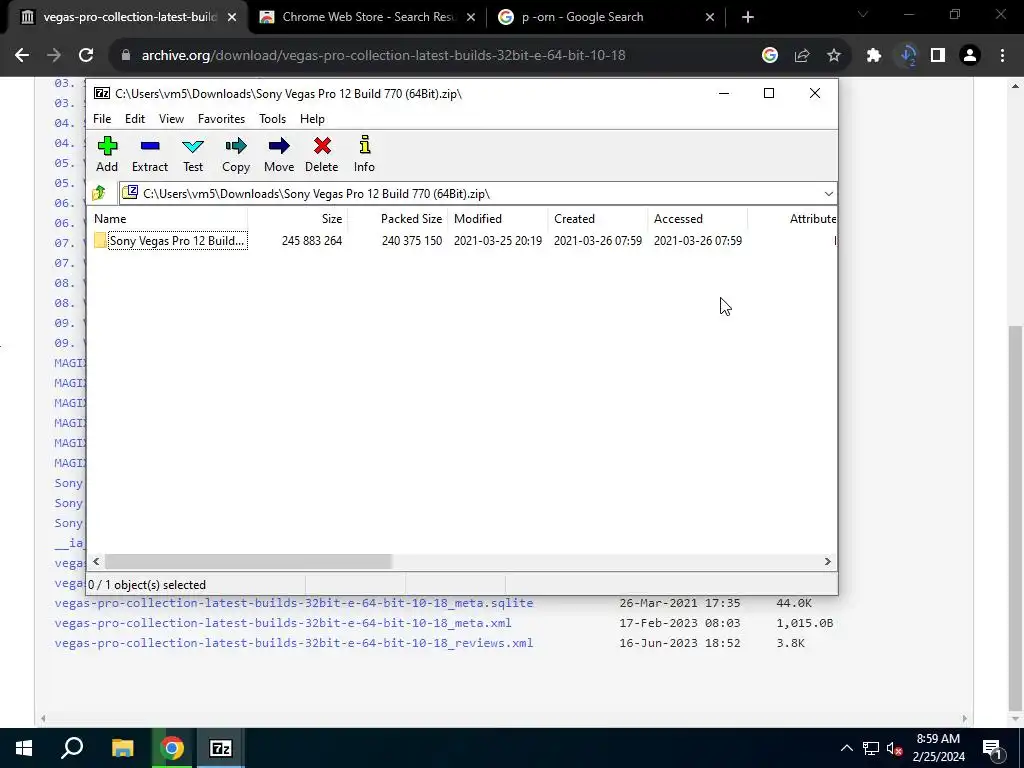Open File Explorer from the taskbar

pos(122,748)
